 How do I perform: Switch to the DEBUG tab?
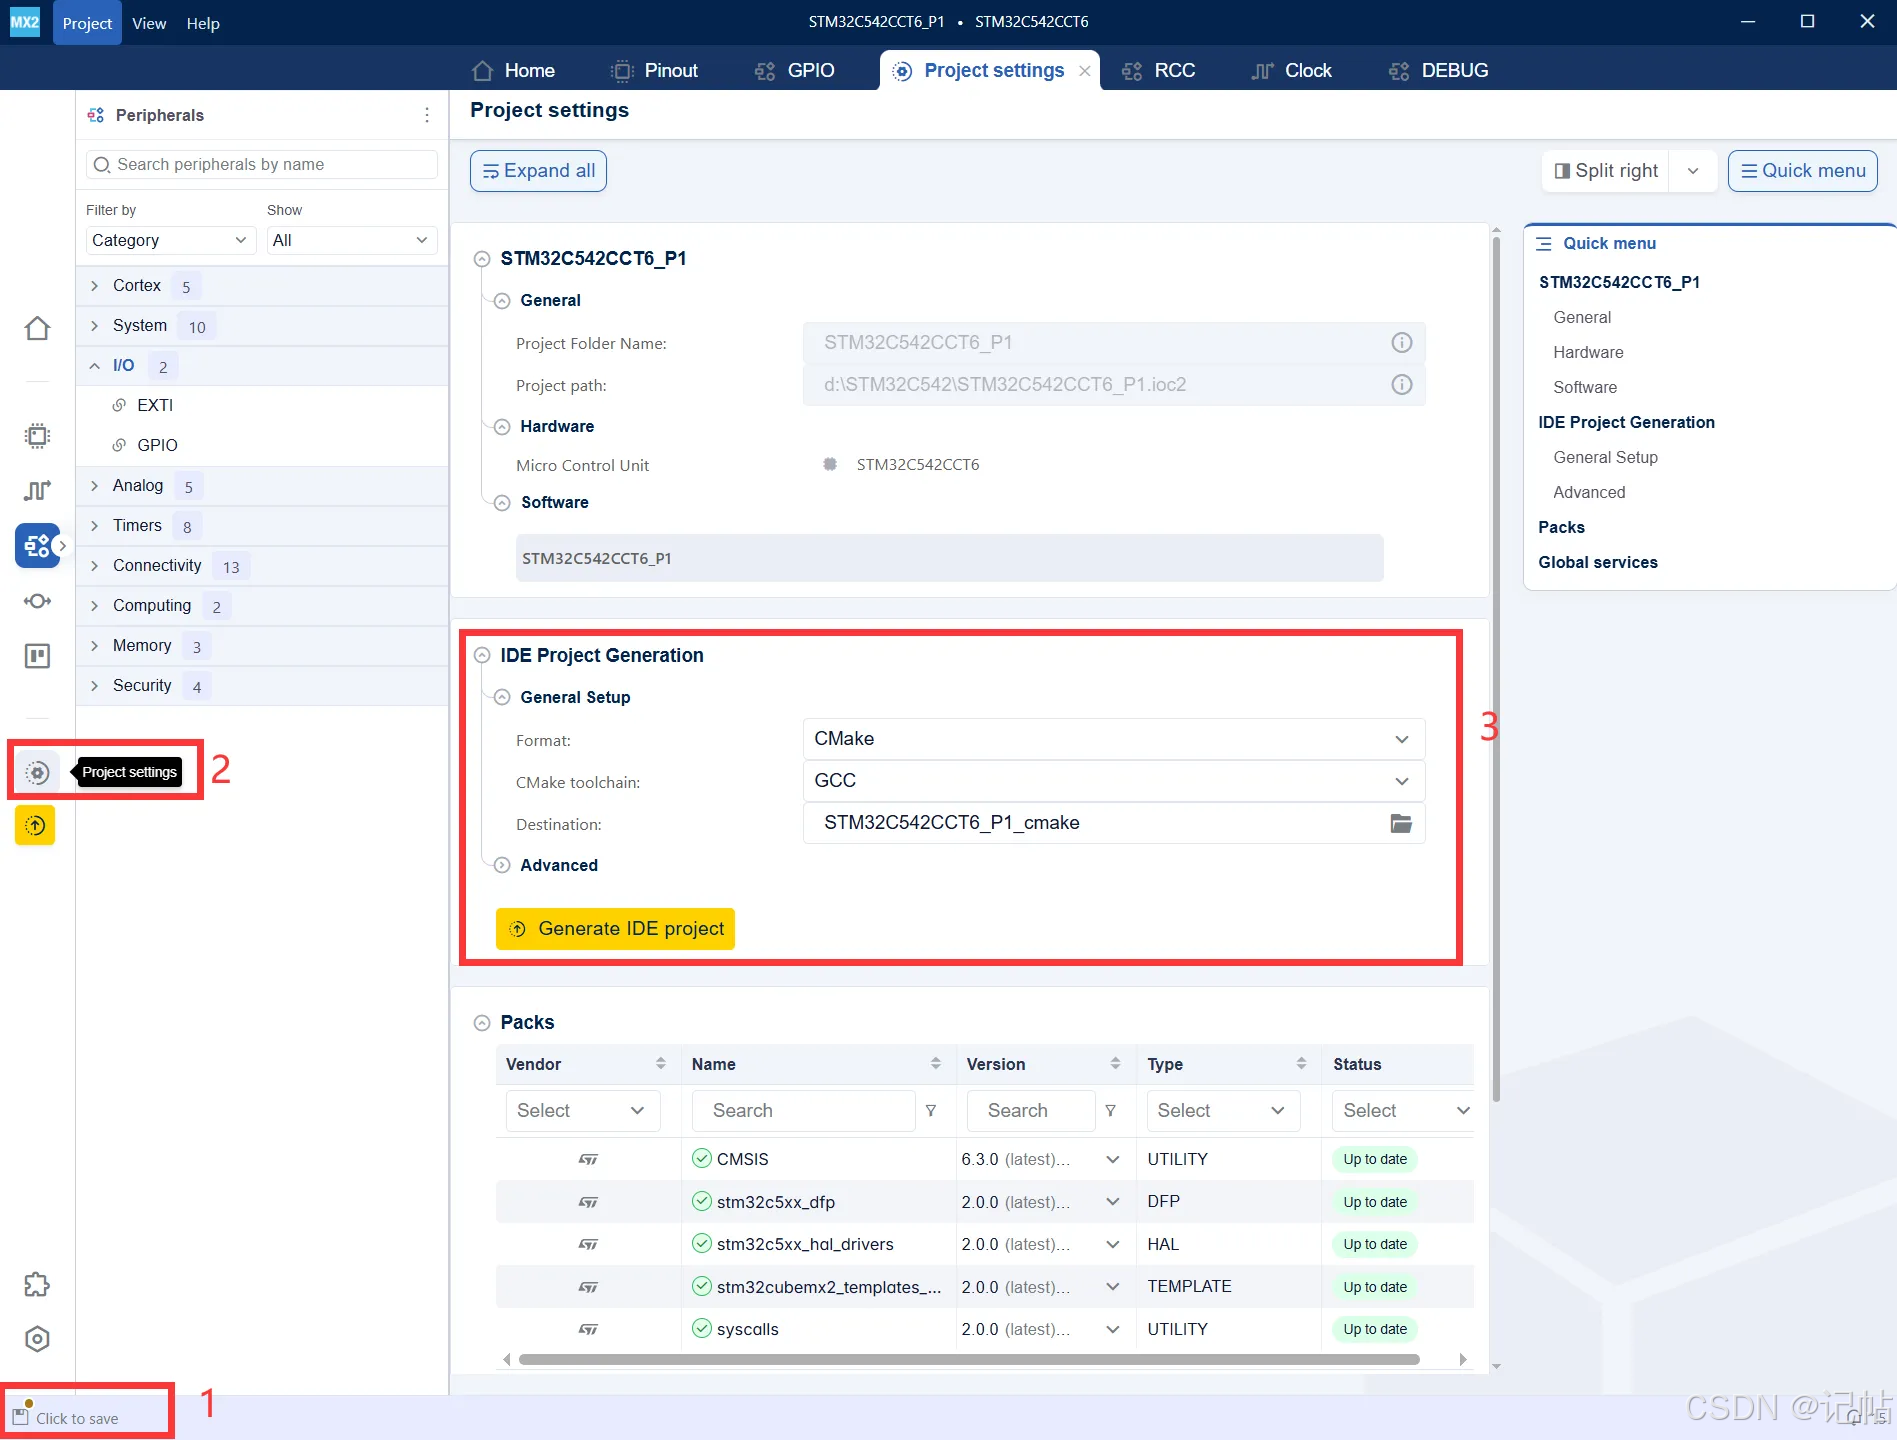click(1438, 71)
